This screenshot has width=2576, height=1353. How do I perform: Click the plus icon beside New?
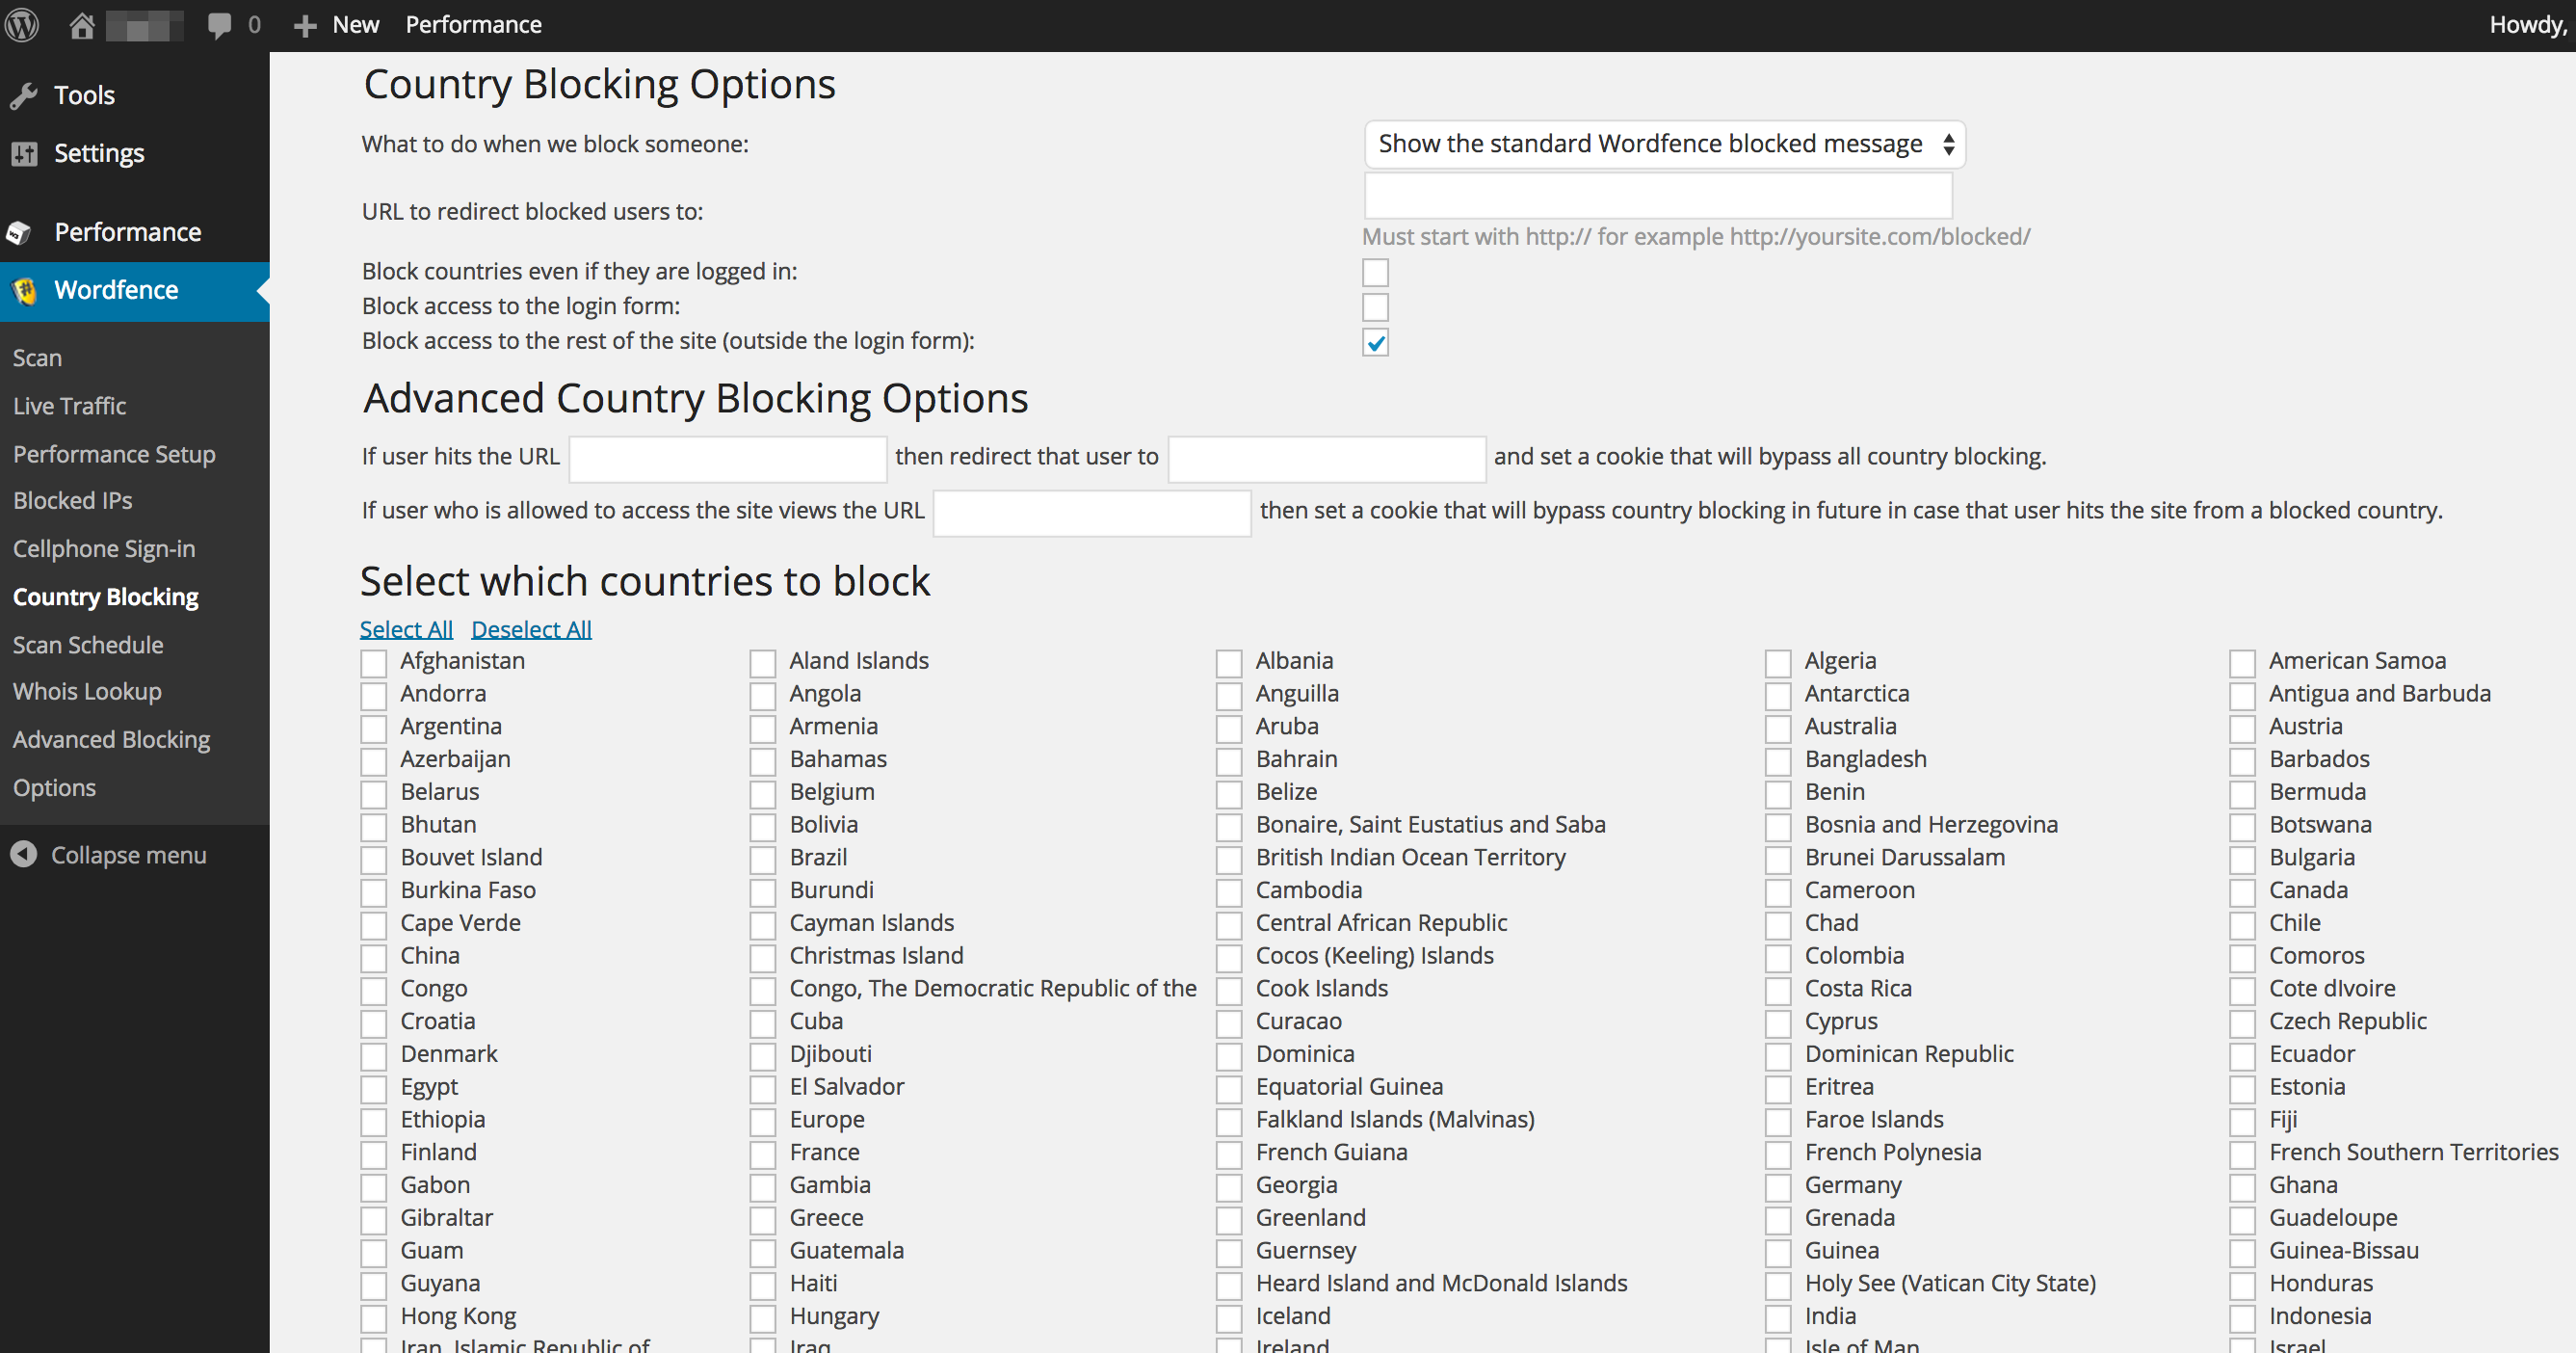(x=305, y=25)
